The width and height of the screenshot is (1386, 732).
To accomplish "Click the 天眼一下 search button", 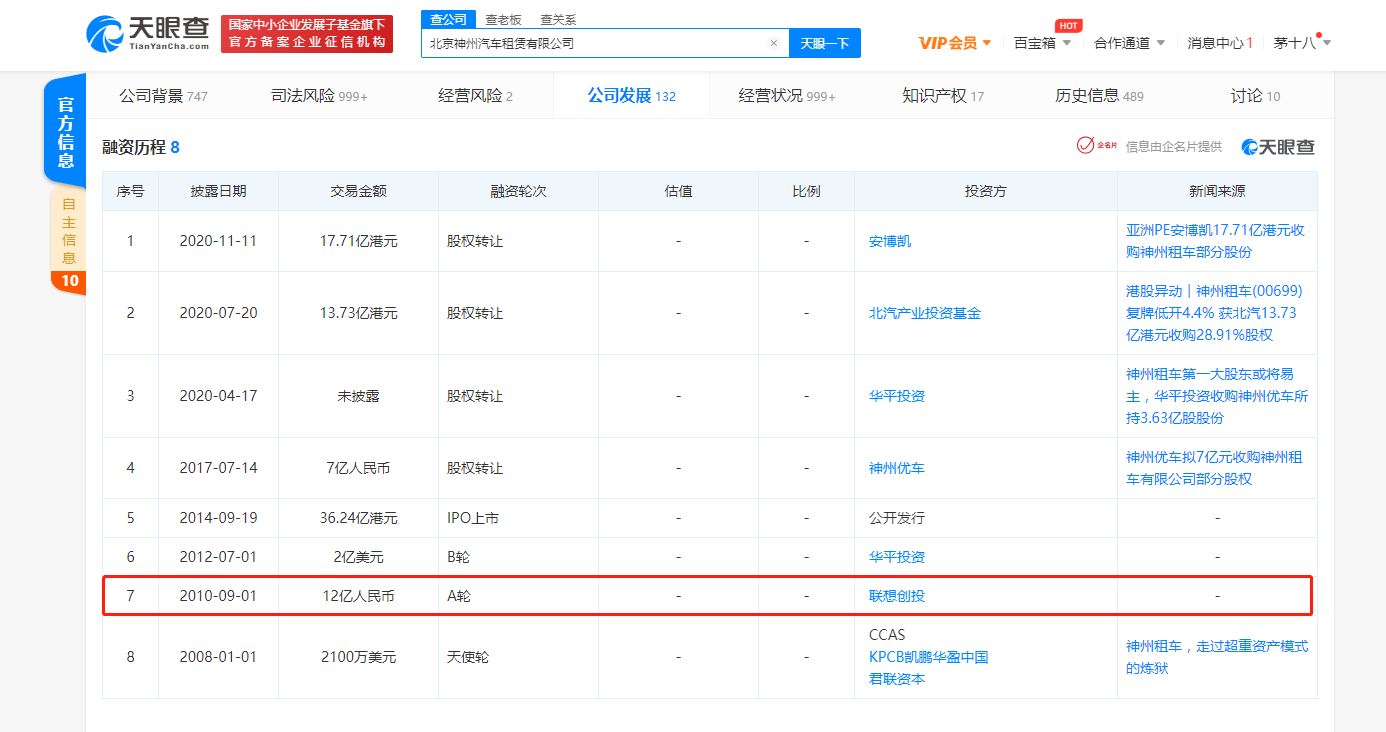I will pyautogui.click(x=825, y=43).
